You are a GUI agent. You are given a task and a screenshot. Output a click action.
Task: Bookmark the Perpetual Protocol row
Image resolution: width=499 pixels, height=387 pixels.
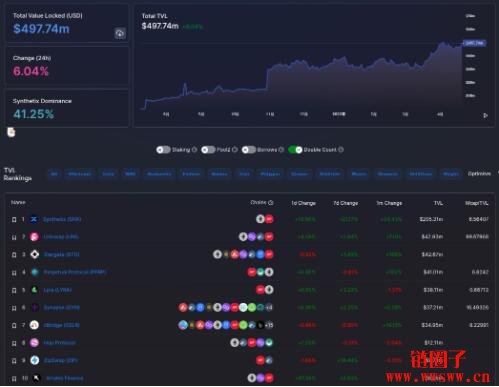14,273
